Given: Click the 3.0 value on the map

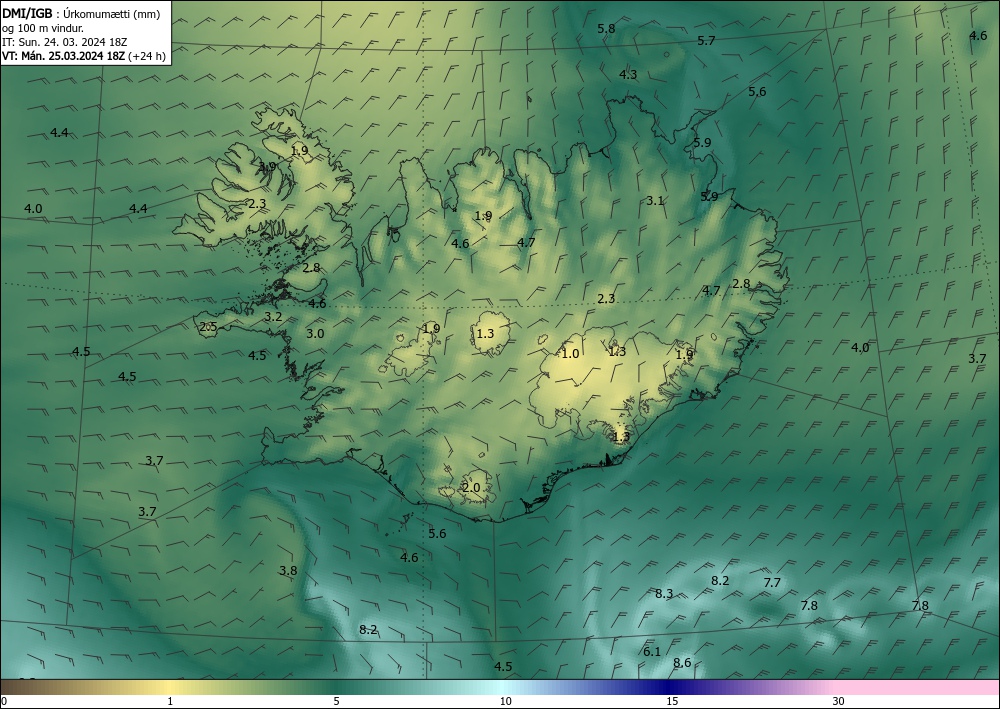Looking at the screenshot, I should 315,333.
